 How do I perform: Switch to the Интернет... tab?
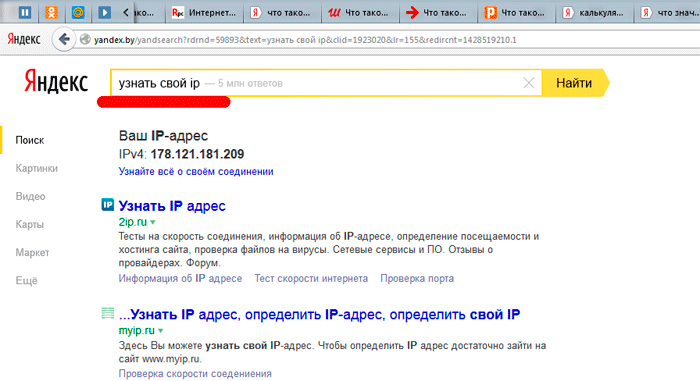point(204,13)
